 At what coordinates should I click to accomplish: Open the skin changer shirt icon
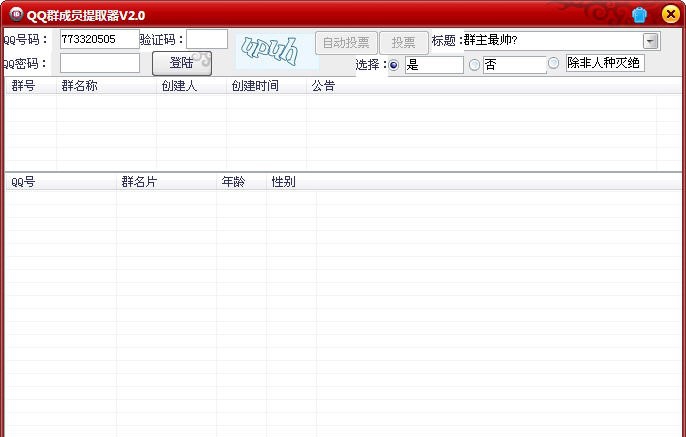coord(639,15)
